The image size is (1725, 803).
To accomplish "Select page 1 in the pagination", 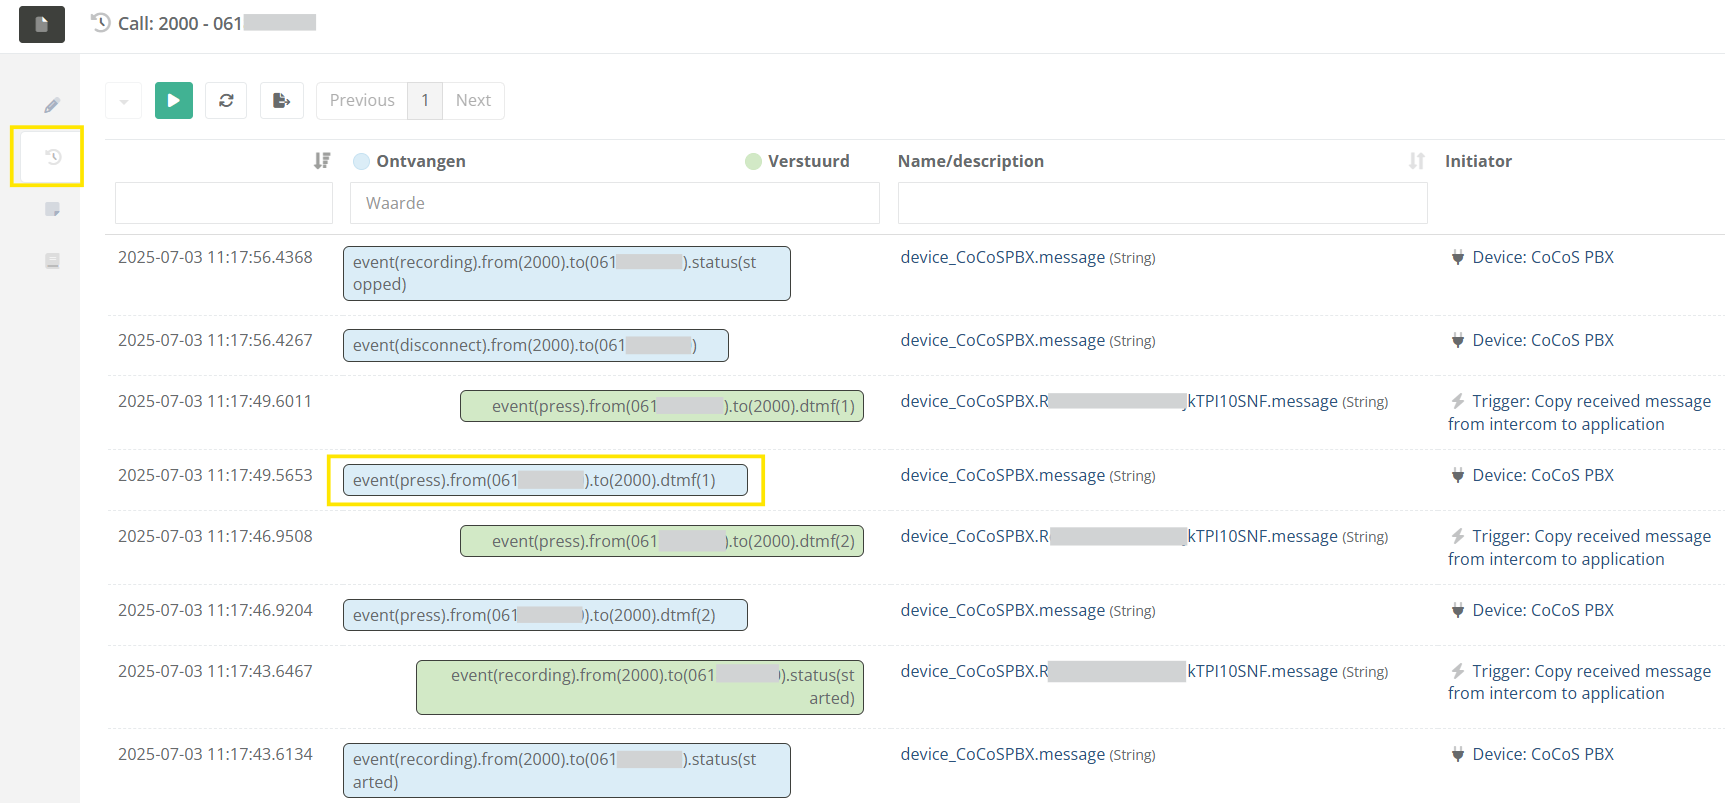I will tap(425, 100).
